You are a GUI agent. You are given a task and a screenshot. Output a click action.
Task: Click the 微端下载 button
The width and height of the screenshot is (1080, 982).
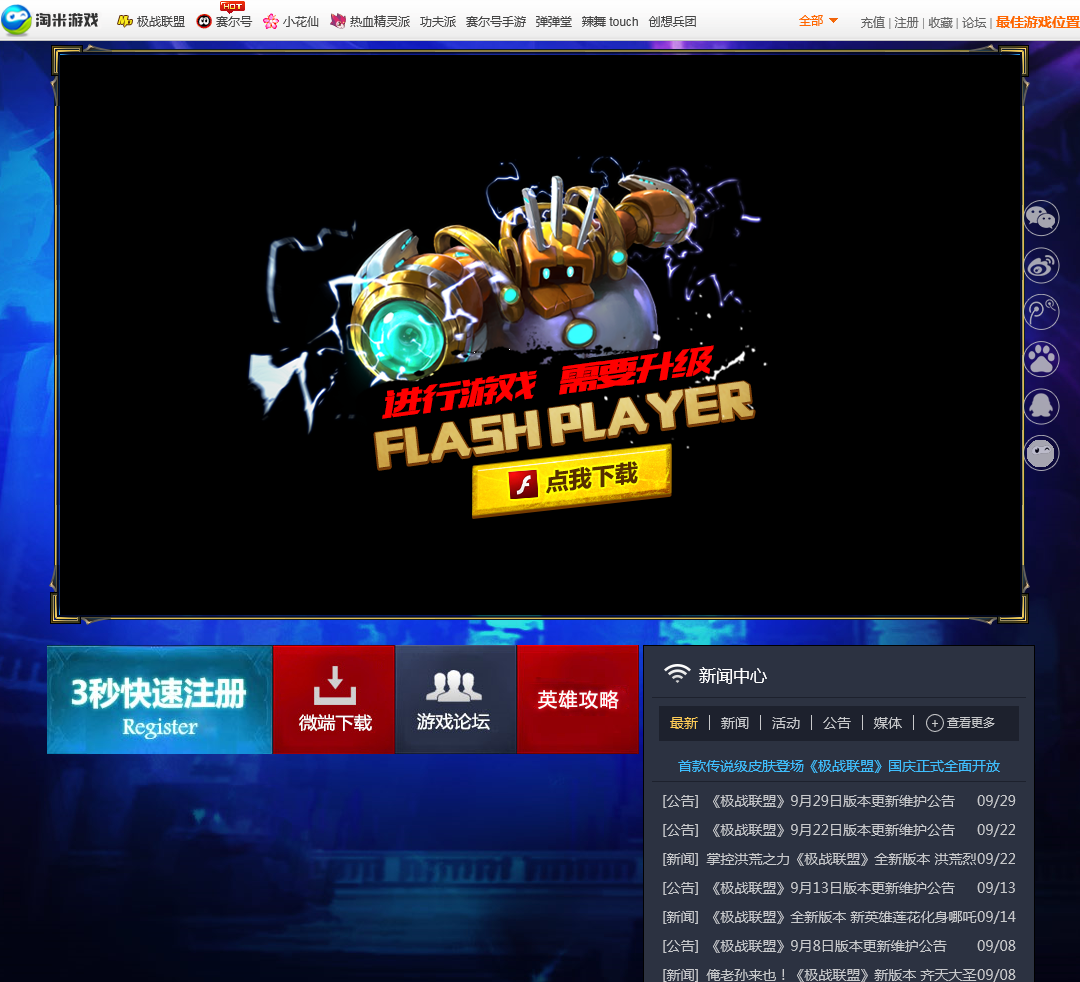(x=335, y=700)
